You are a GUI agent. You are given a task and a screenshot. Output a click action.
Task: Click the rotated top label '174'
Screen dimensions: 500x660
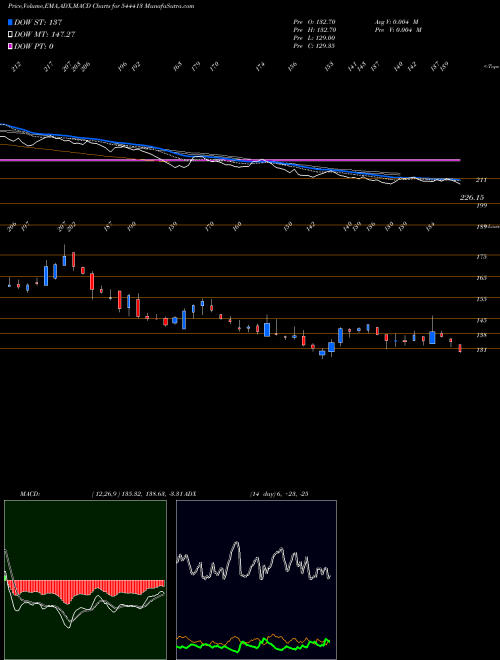click(x=261, y=67)
